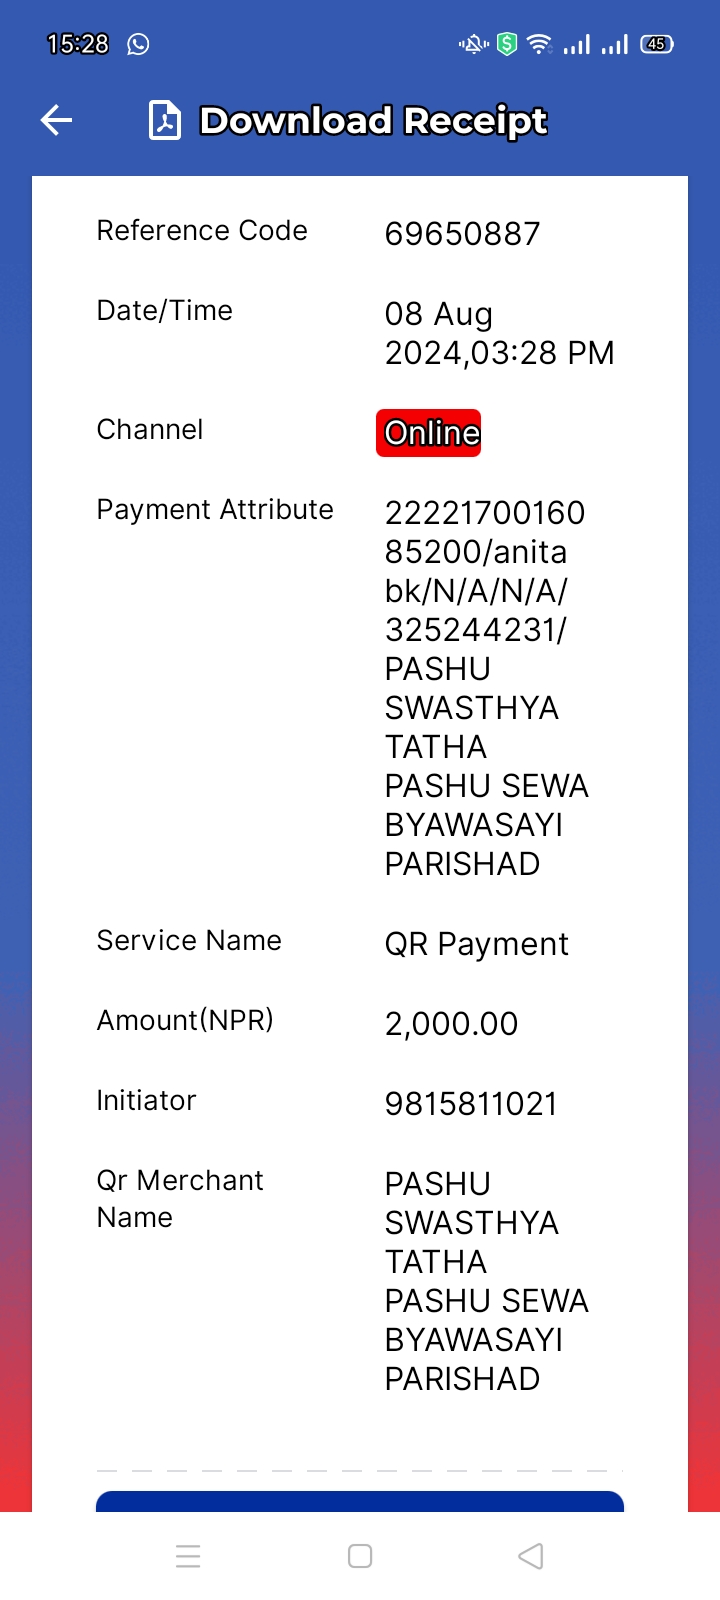Screen dimensions: 720x1600
Task: Select the QR Payment service name value
Action: click(x=477, y=944)
